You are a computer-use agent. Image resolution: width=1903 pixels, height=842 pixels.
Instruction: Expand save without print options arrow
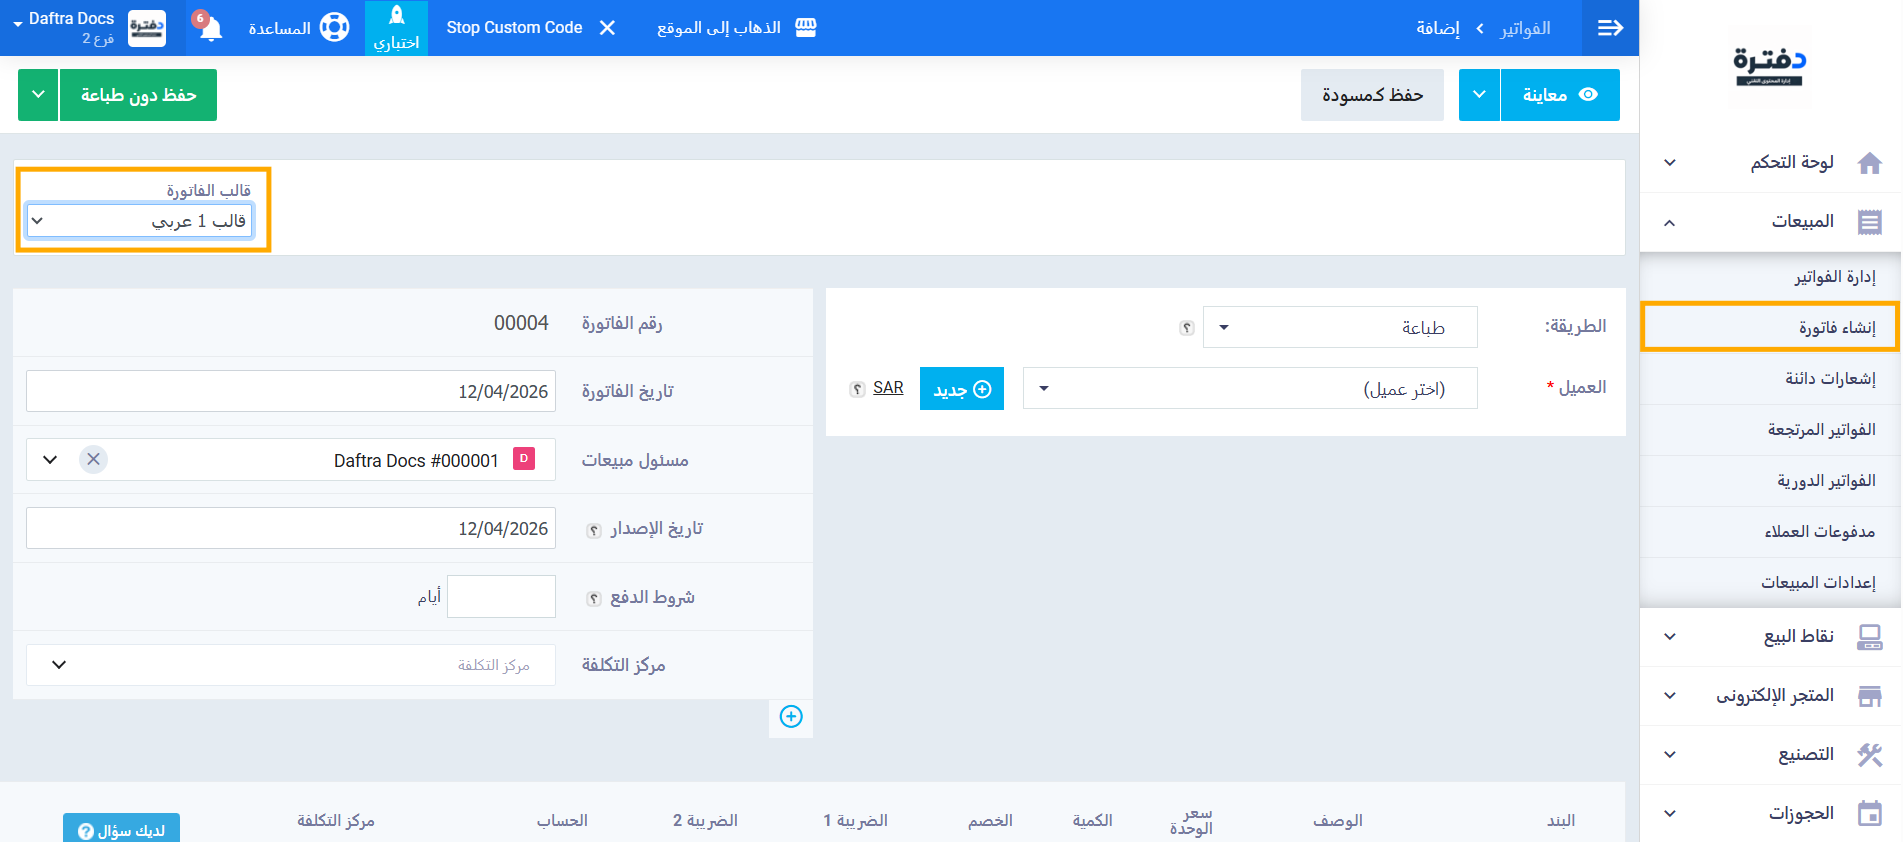(x=38, y=95)
